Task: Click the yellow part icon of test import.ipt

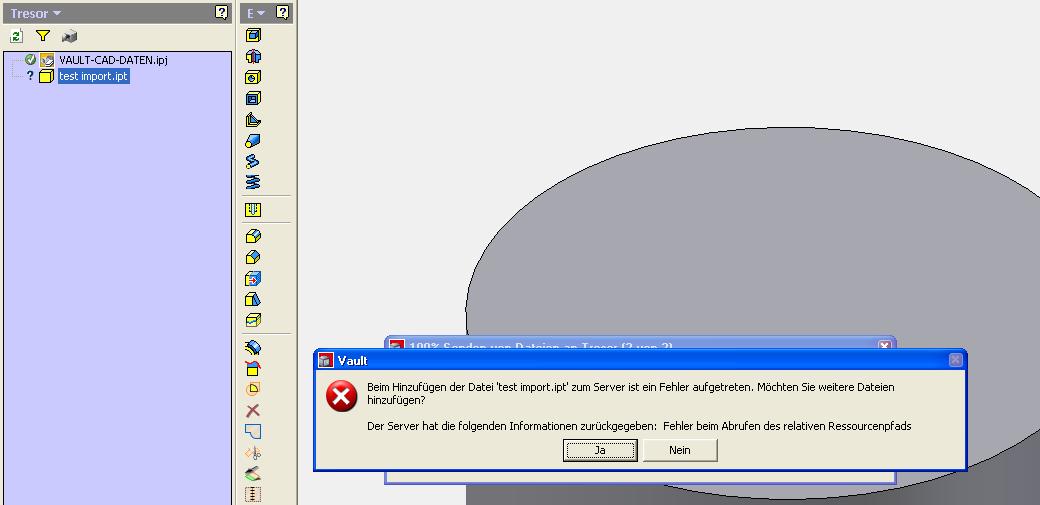Action: coord(46,76)
